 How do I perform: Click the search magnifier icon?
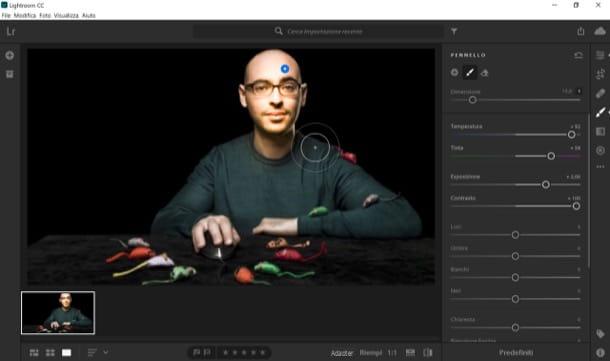tap(279, 31)
